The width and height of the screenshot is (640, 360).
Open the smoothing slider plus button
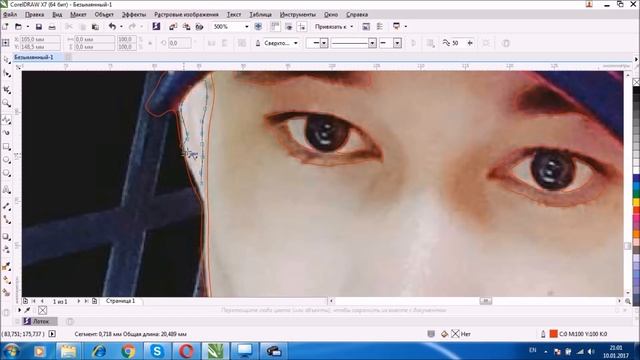[470, 43]
